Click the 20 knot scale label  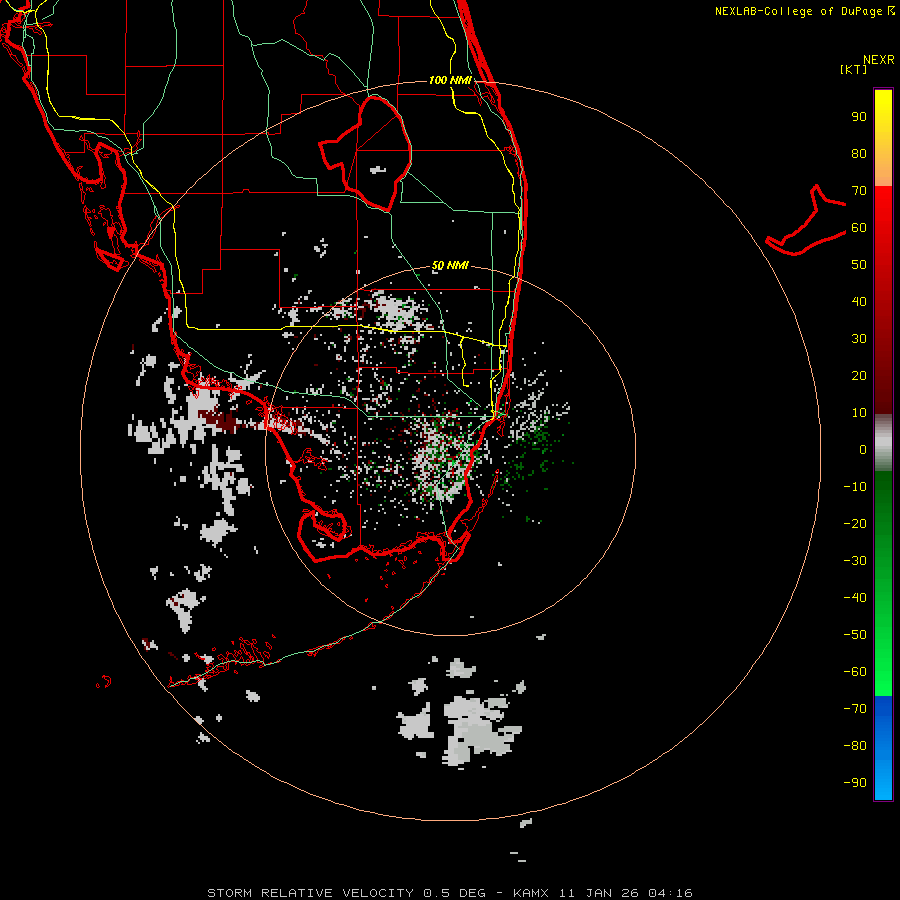point(859,376)
